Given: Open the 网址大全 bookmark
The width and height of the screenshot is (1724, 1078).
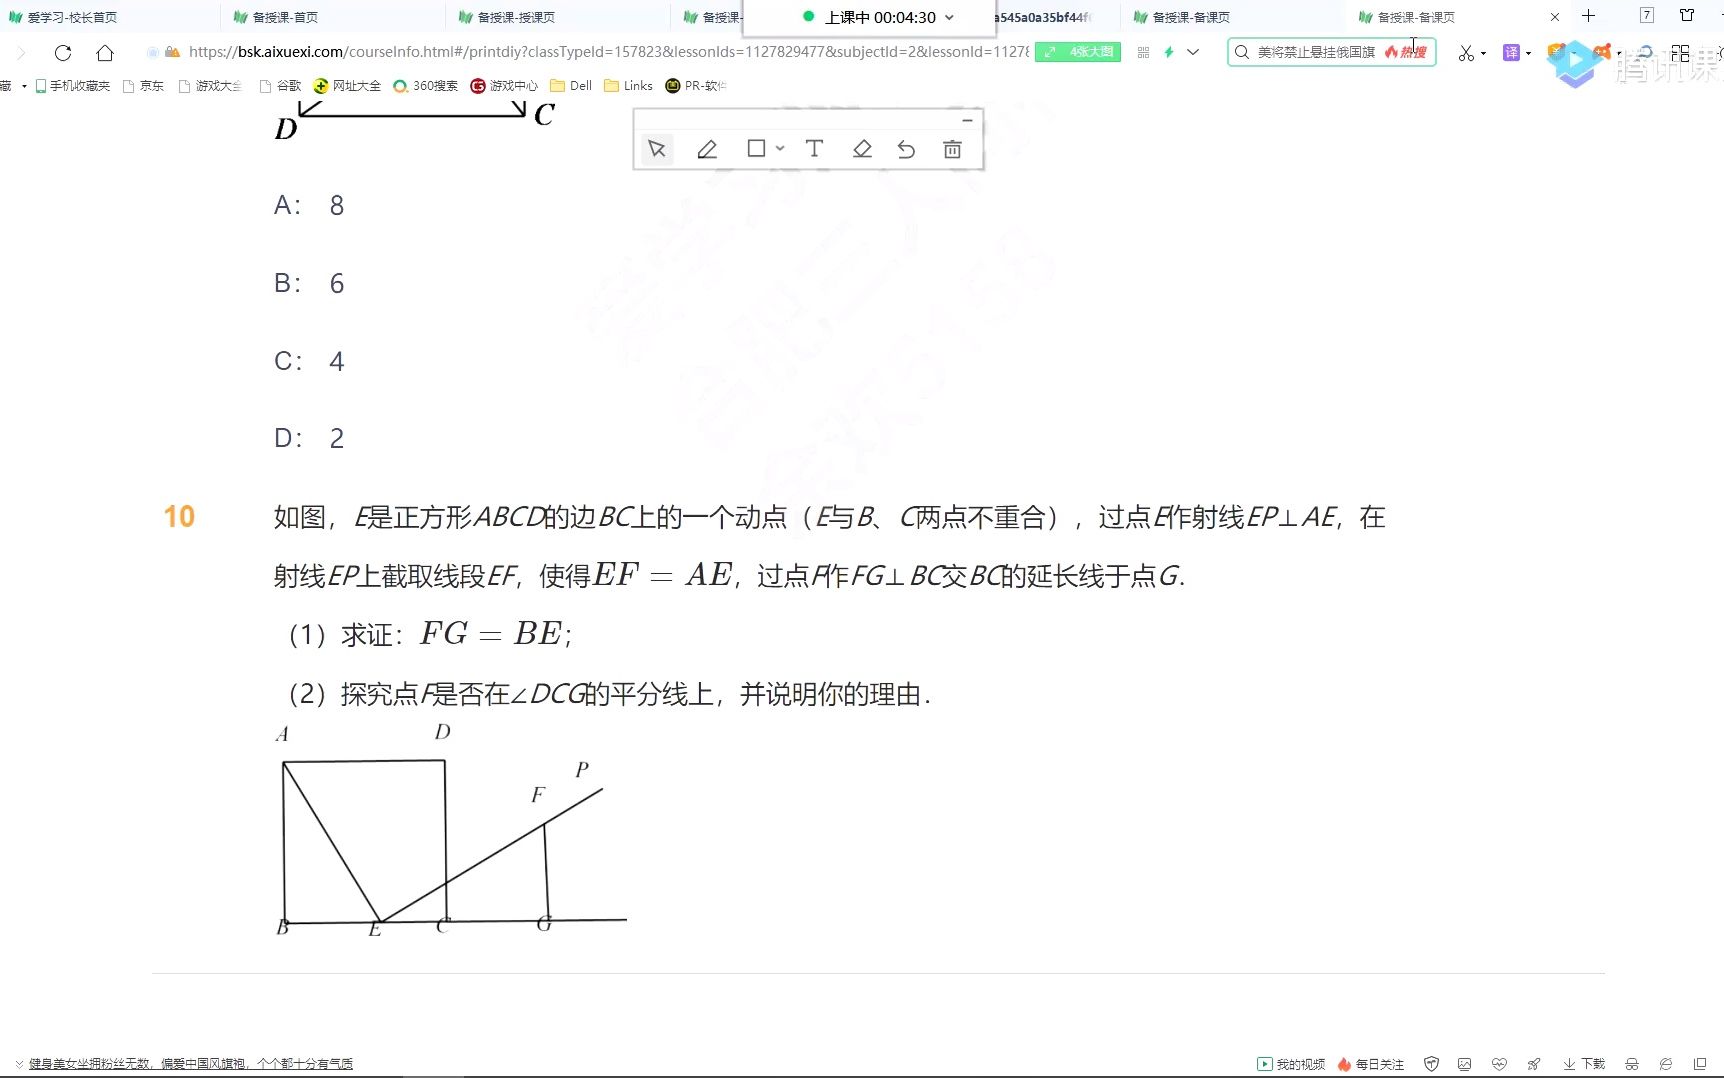Looking at the screenshot, I should 347,86.
